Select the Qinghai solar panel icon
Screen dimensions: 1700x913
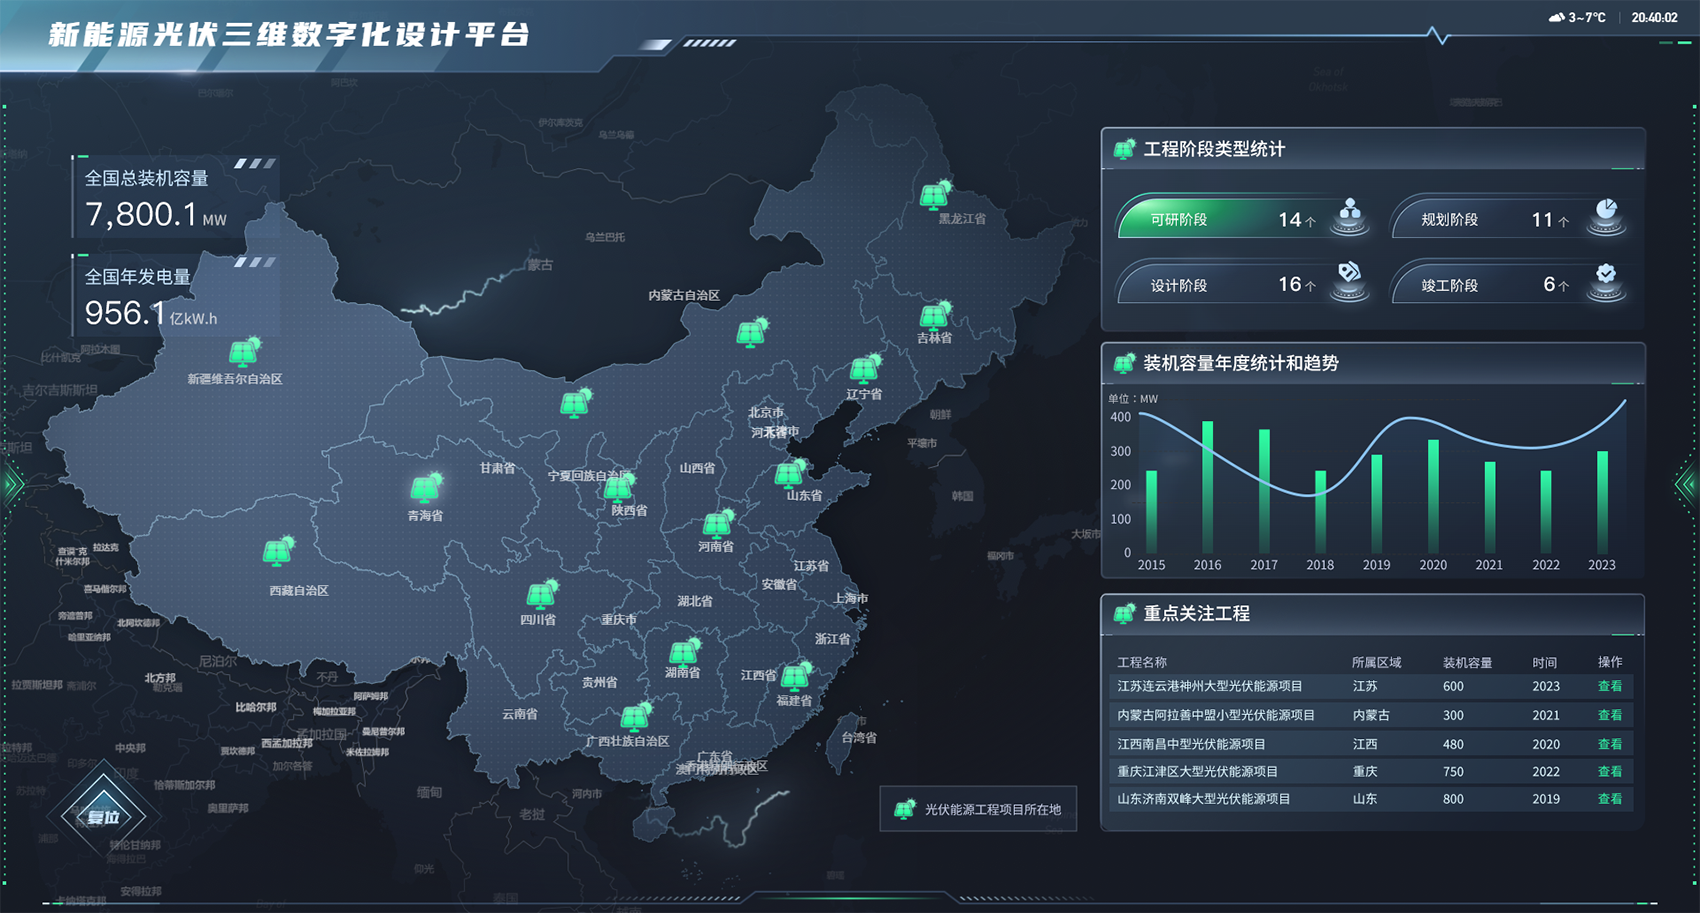426,488
